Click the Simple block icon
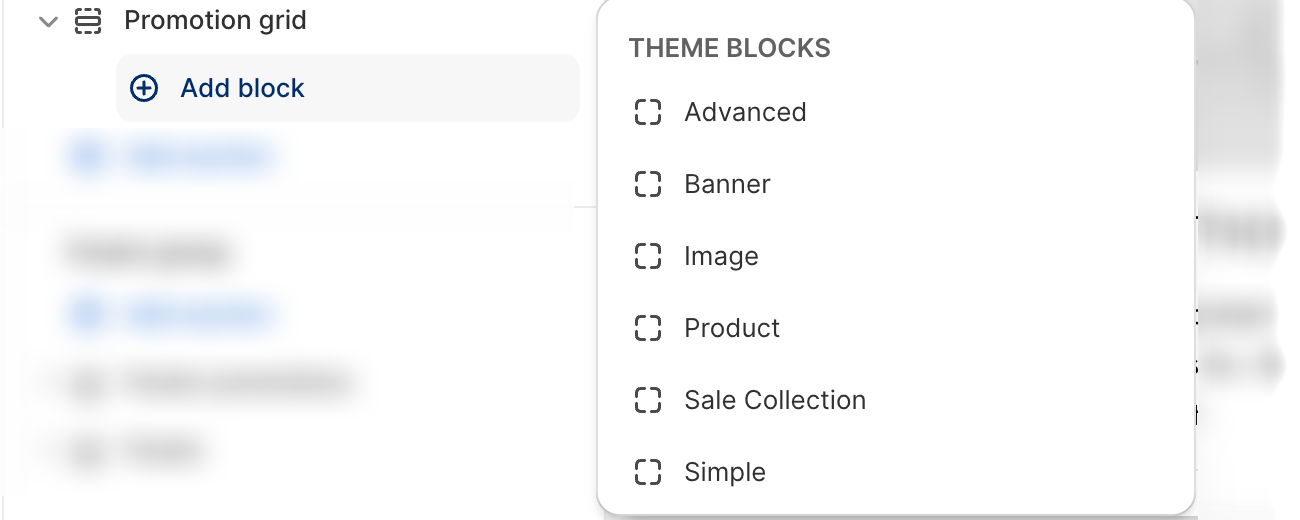 pos(648,472)
